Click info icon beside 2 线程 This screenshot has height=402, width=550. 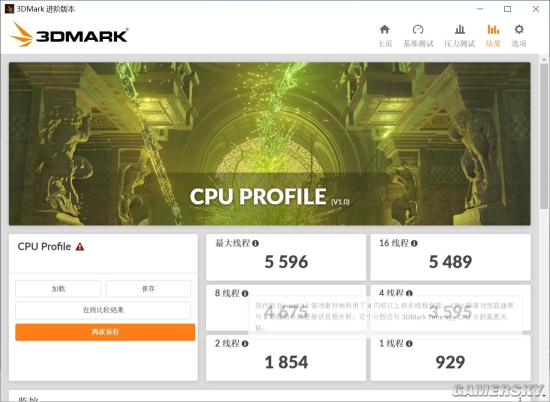[245, 343]
